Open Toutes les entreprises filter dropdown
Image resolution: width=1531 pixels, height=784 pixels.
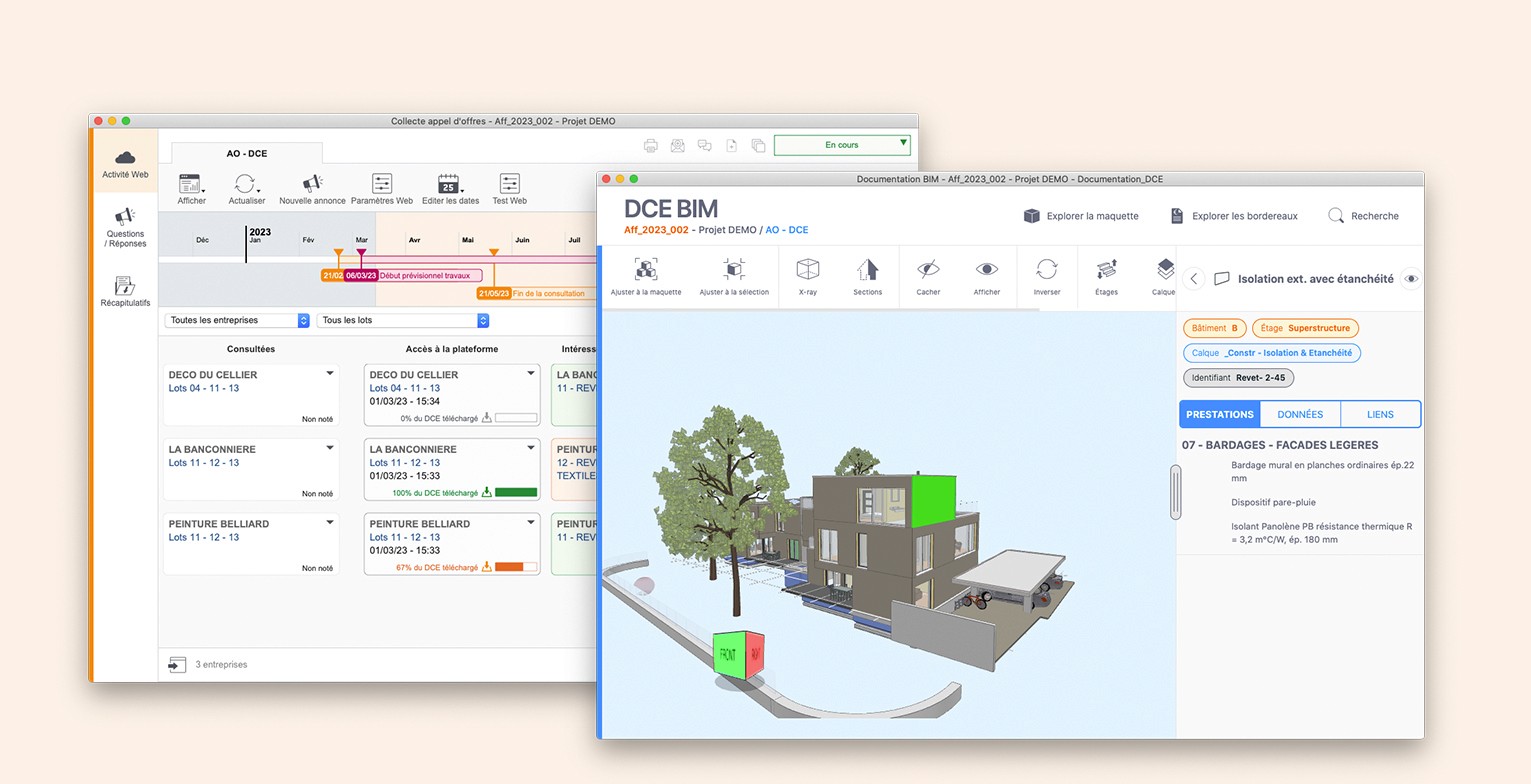[237, 320]
